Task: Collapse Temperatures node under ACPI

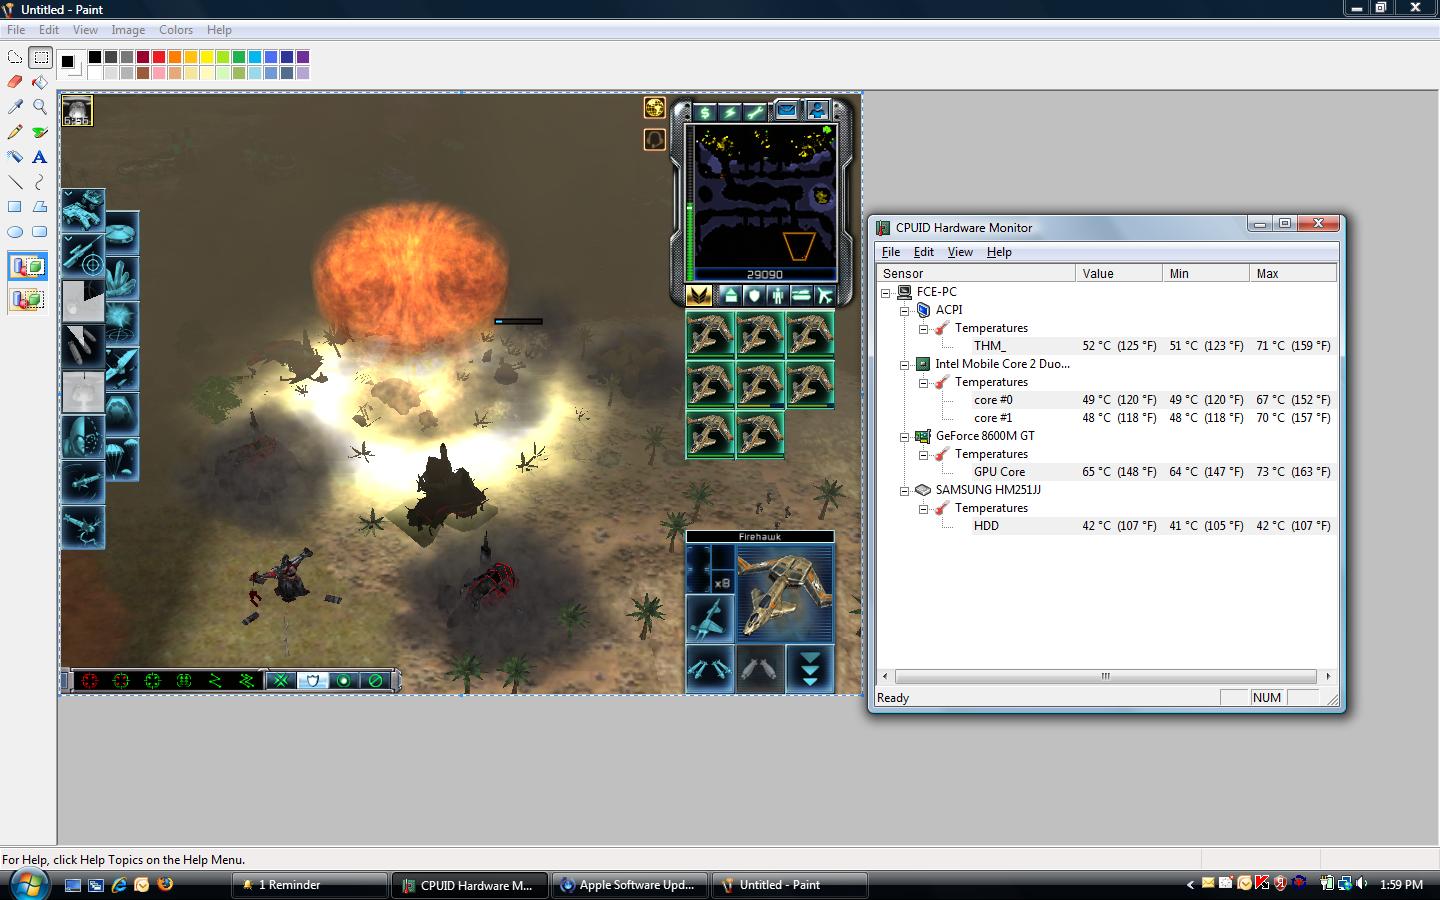Action: pyautogui.click(x=924, y=329)
